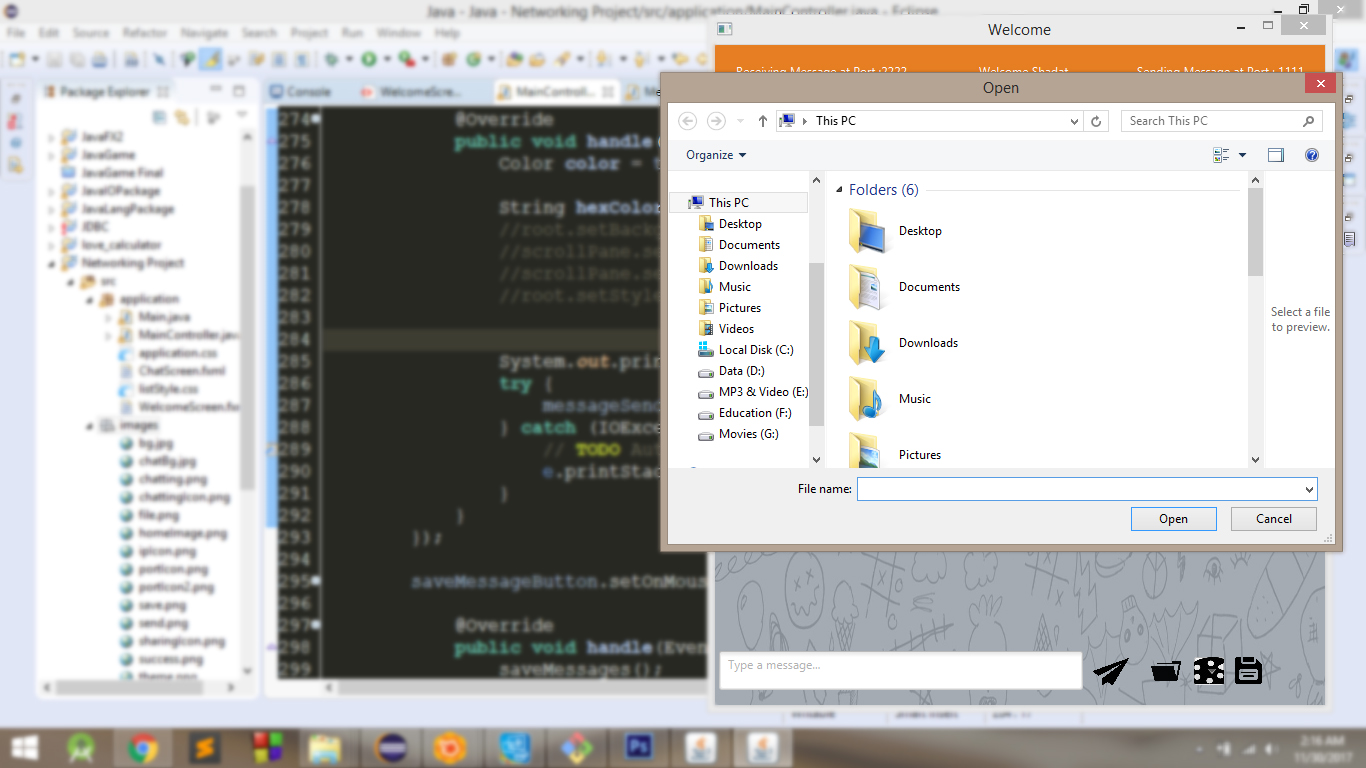Go back in the Open dialog
The width and height of the screenshot is (1366, 768).
tap(687, 121)
